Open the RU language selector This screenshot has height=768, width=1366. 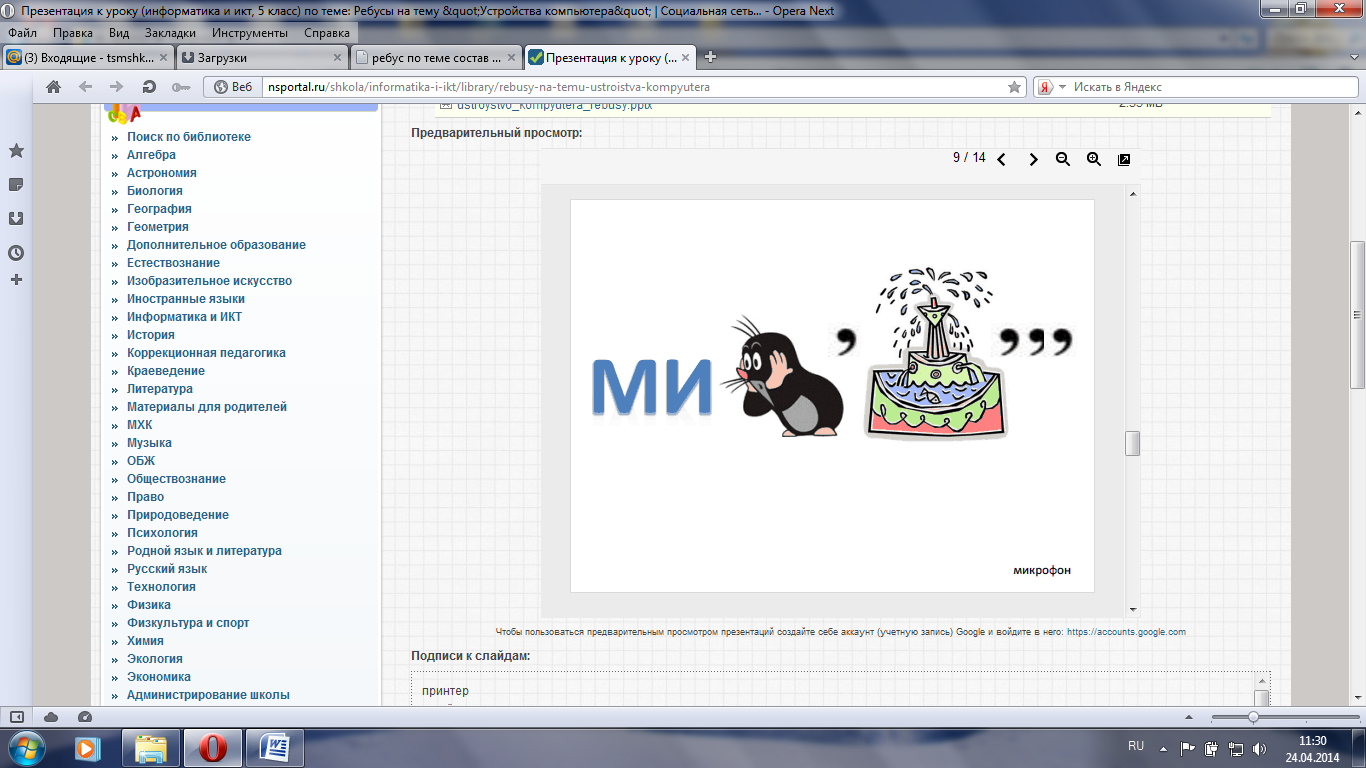point(1136,747)
